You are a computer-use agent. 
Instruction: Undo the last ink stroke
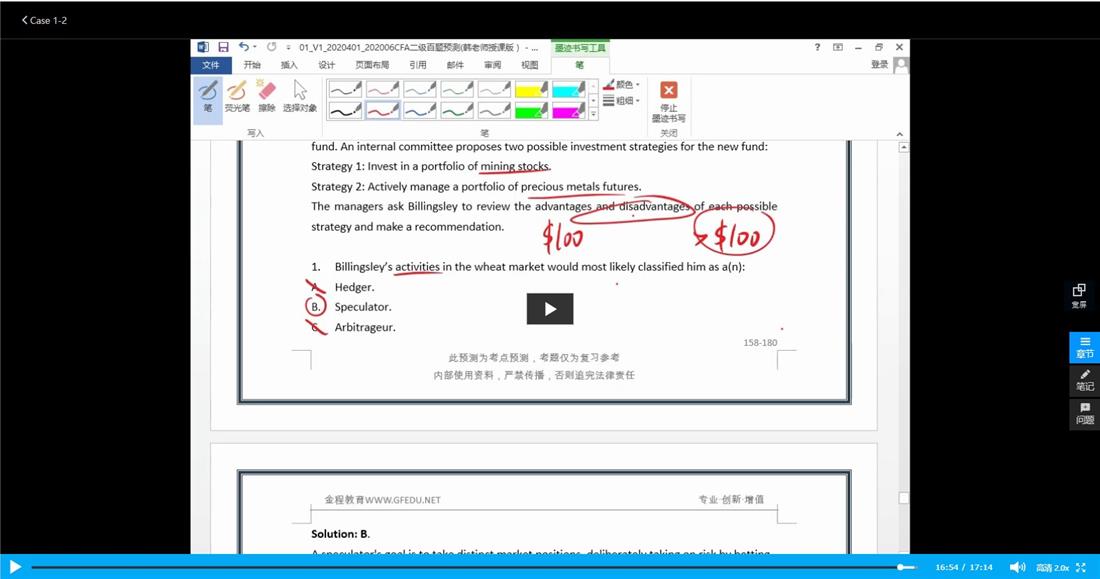pos(243,47)
